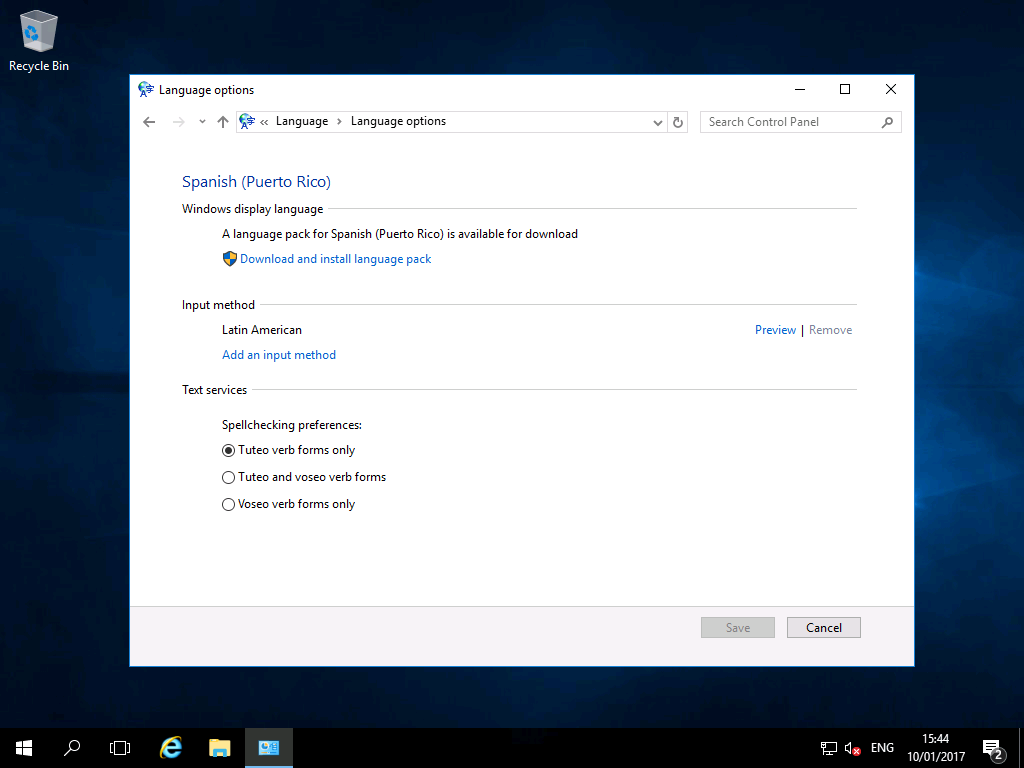
Task: Click the search magnifier icon
Action: pos(887,122)
